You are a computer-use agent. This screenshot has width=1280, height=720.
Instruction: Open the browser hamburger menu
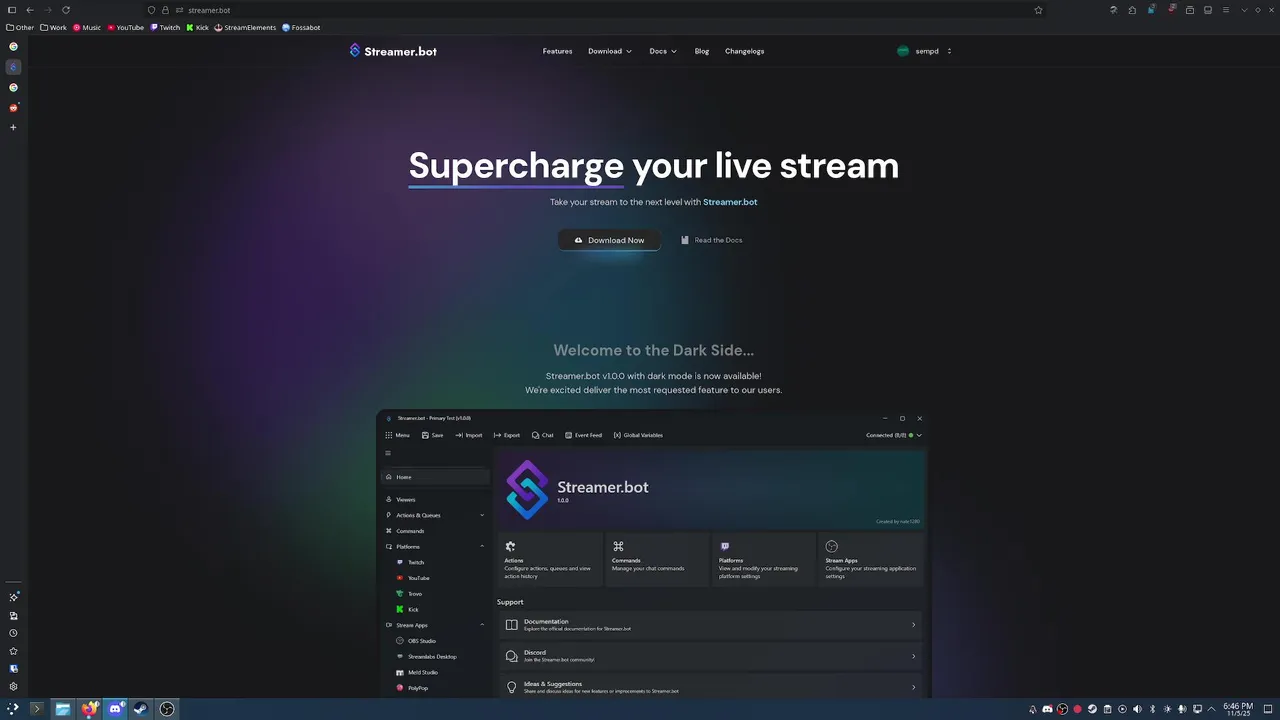pyautogui.click(x=1226, y=10)
